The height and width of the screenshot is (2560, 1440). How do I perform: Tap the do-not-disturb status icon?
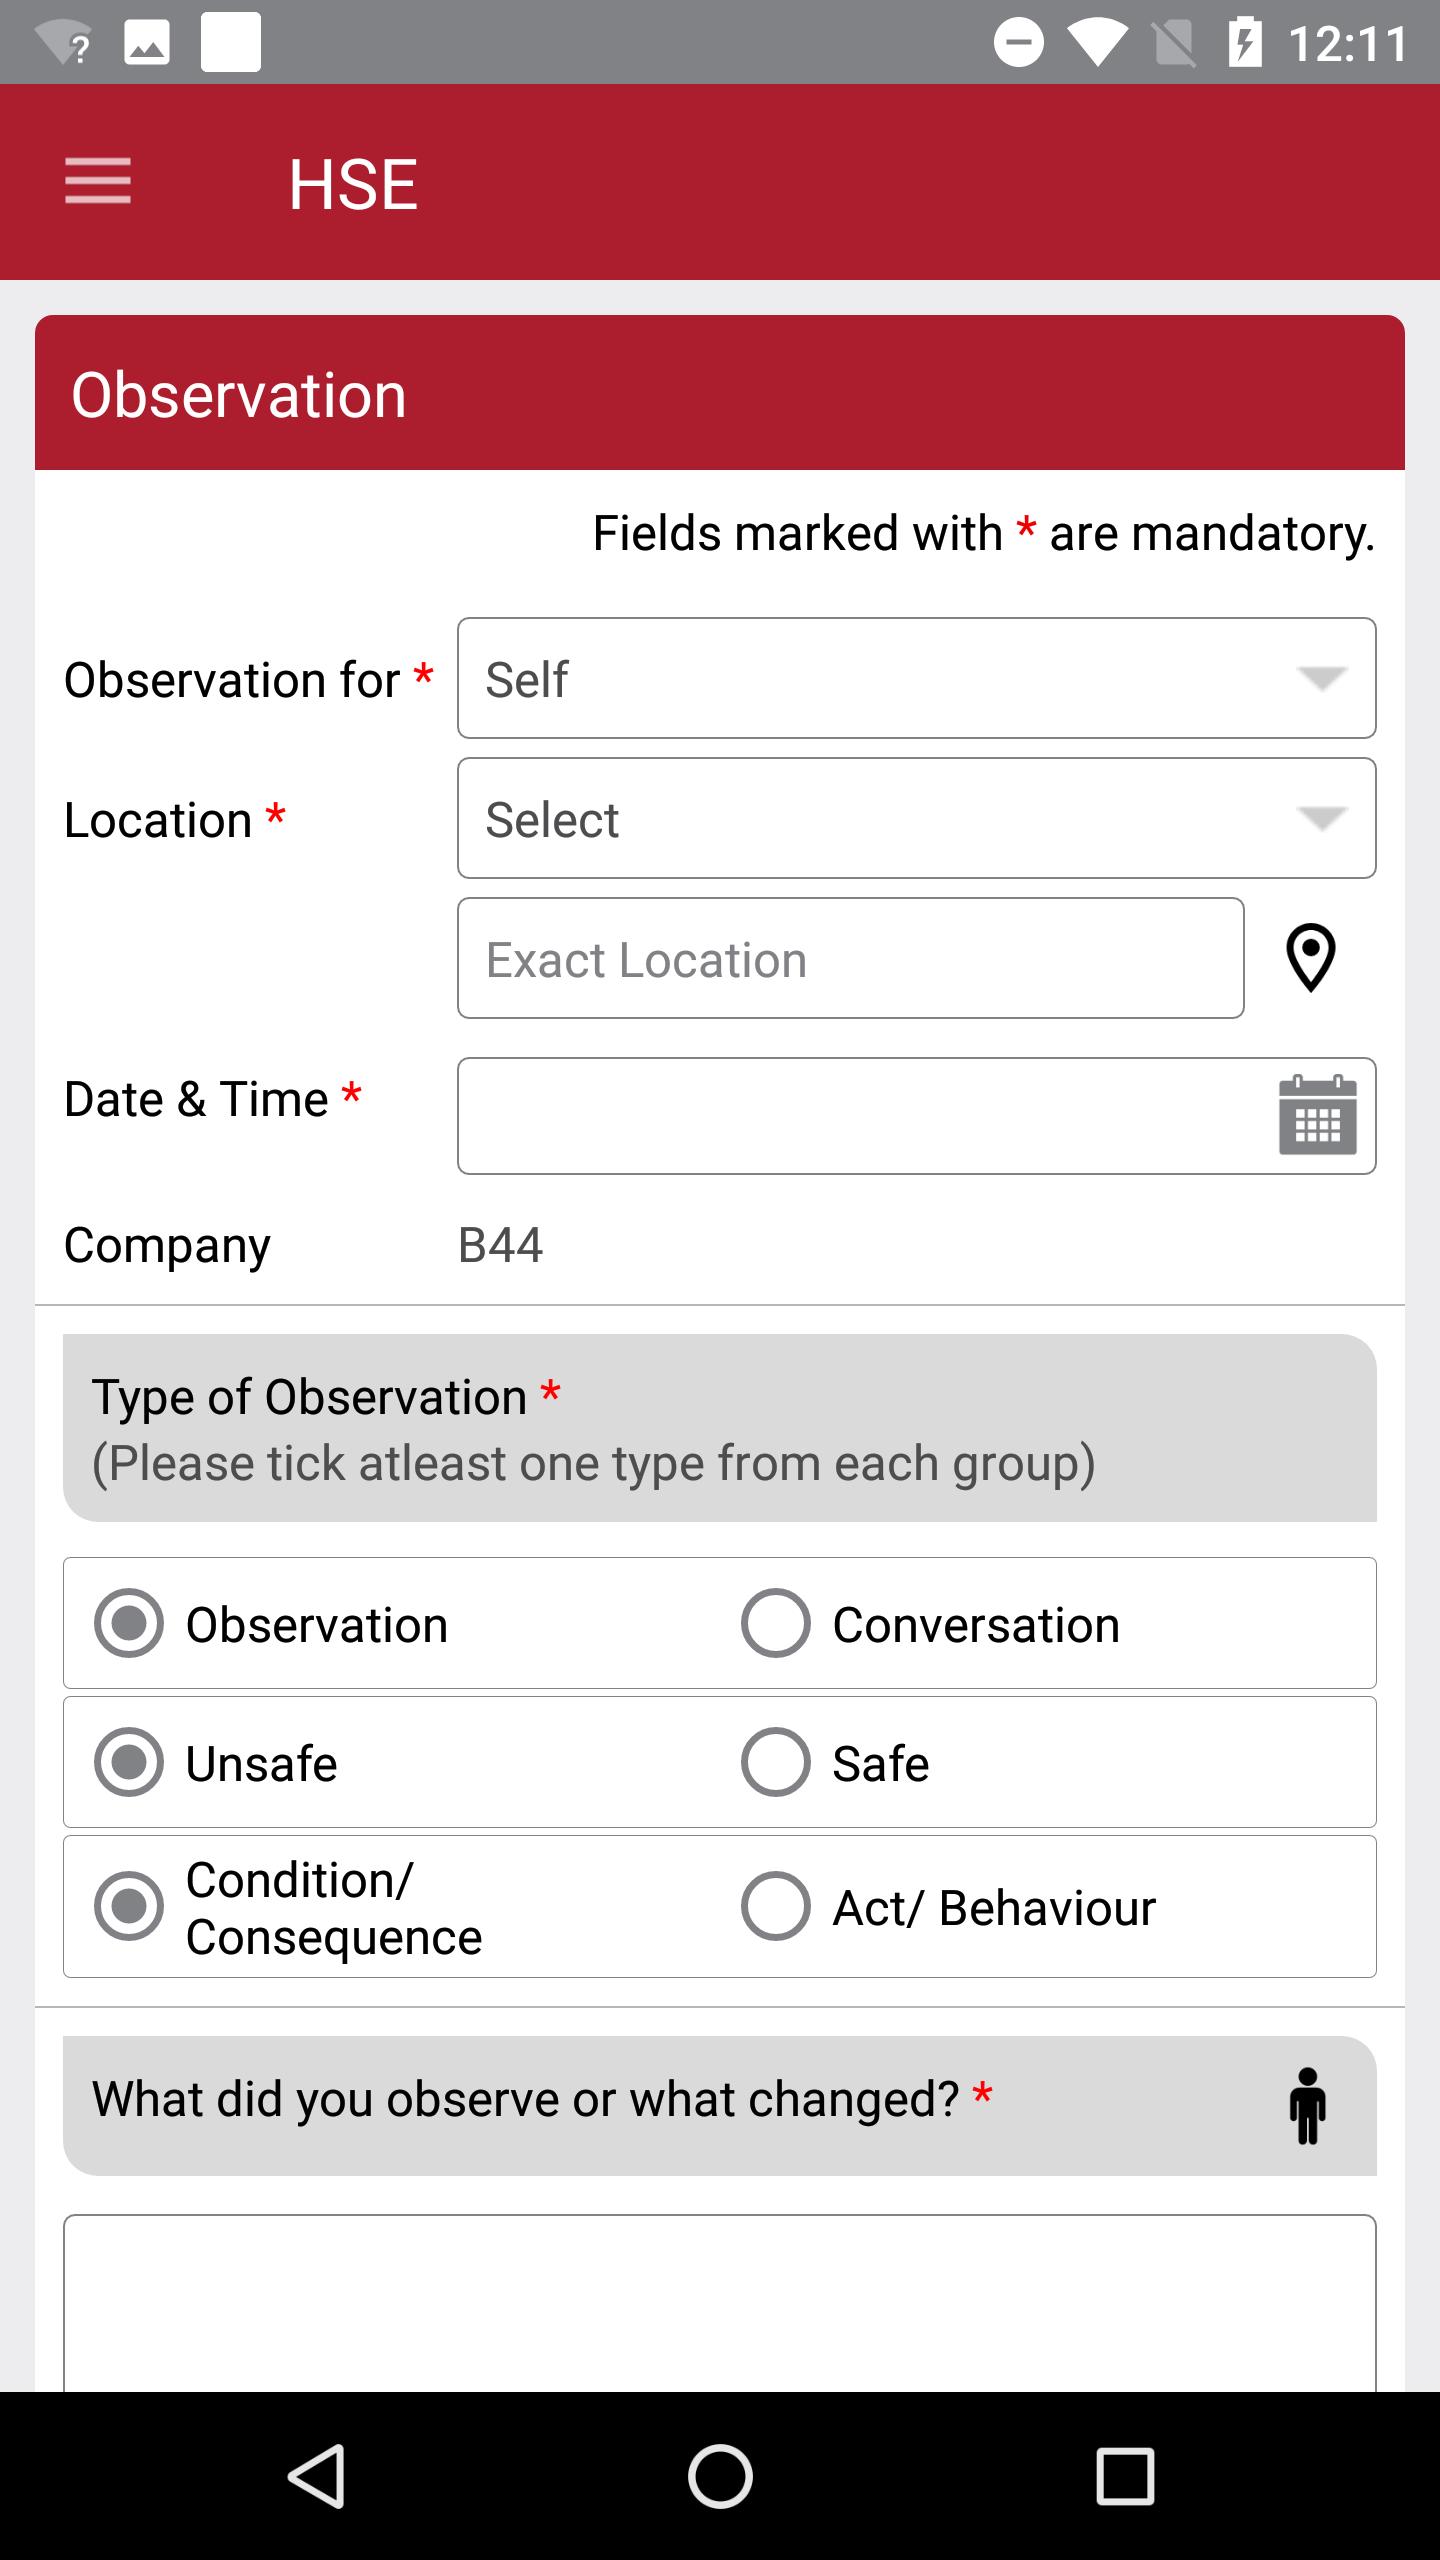[1018, 43]
